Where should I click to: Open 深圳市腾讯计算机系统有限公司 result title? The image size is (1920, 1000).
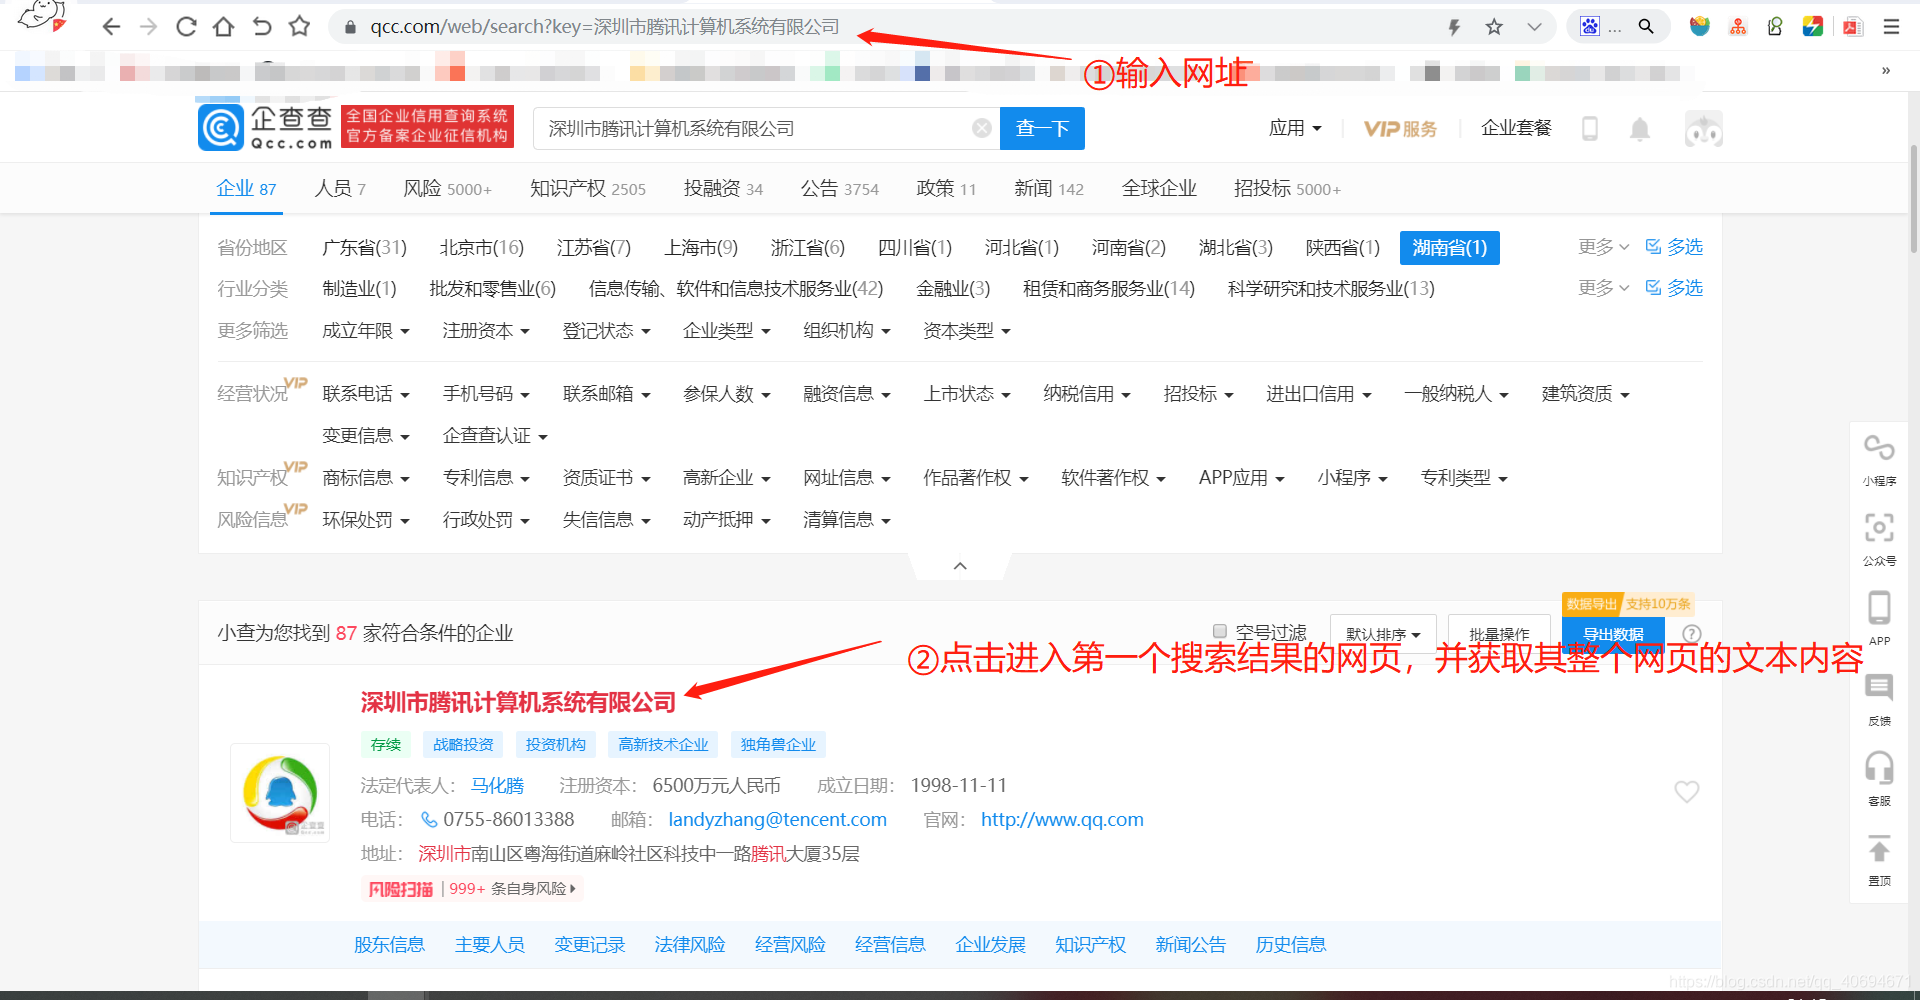[x=518, y=702]
